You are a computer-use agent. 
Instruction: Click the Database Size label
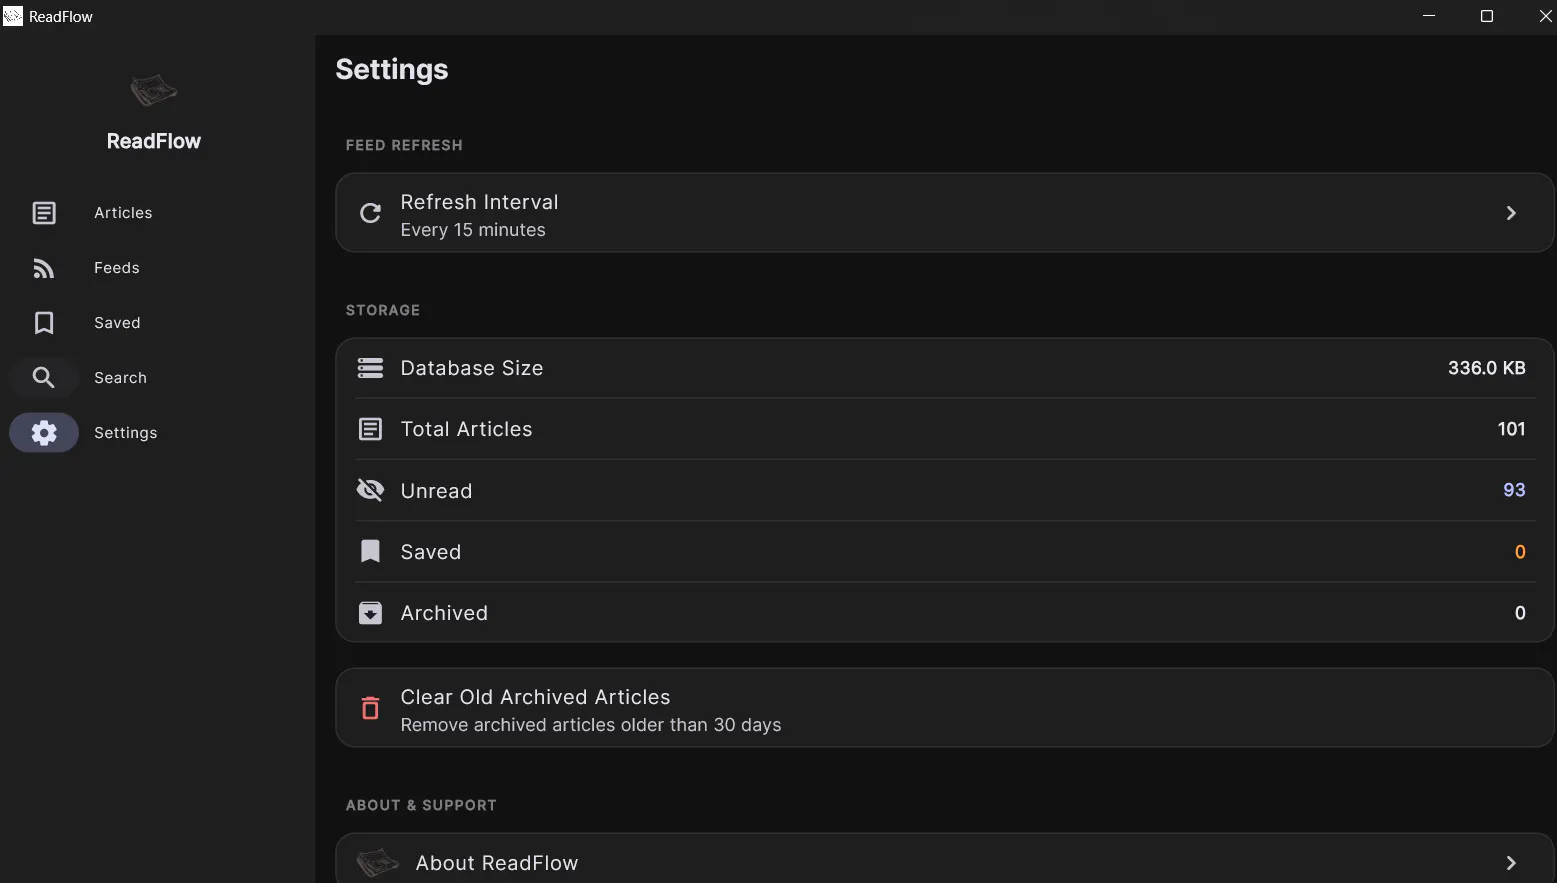click(472, 368)
